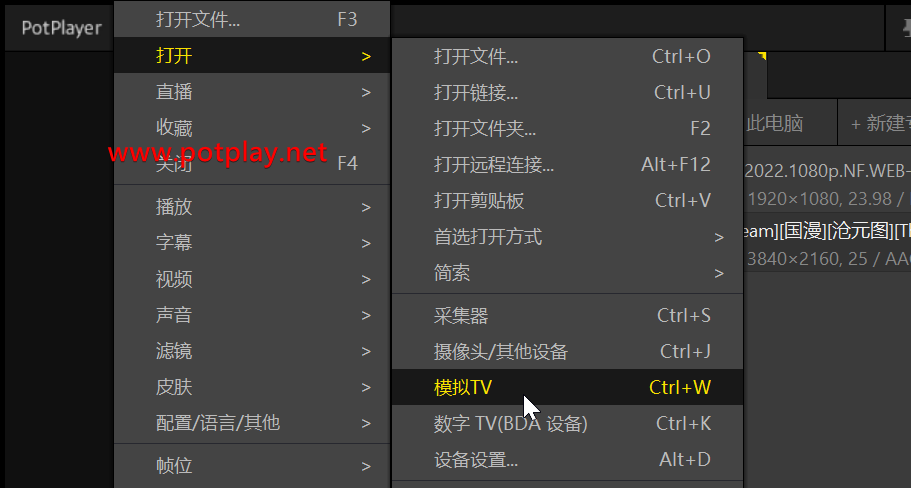
Task: Open 设备设置... Alt+D entry
Action: pyautogui.click(x=568, y=460)
